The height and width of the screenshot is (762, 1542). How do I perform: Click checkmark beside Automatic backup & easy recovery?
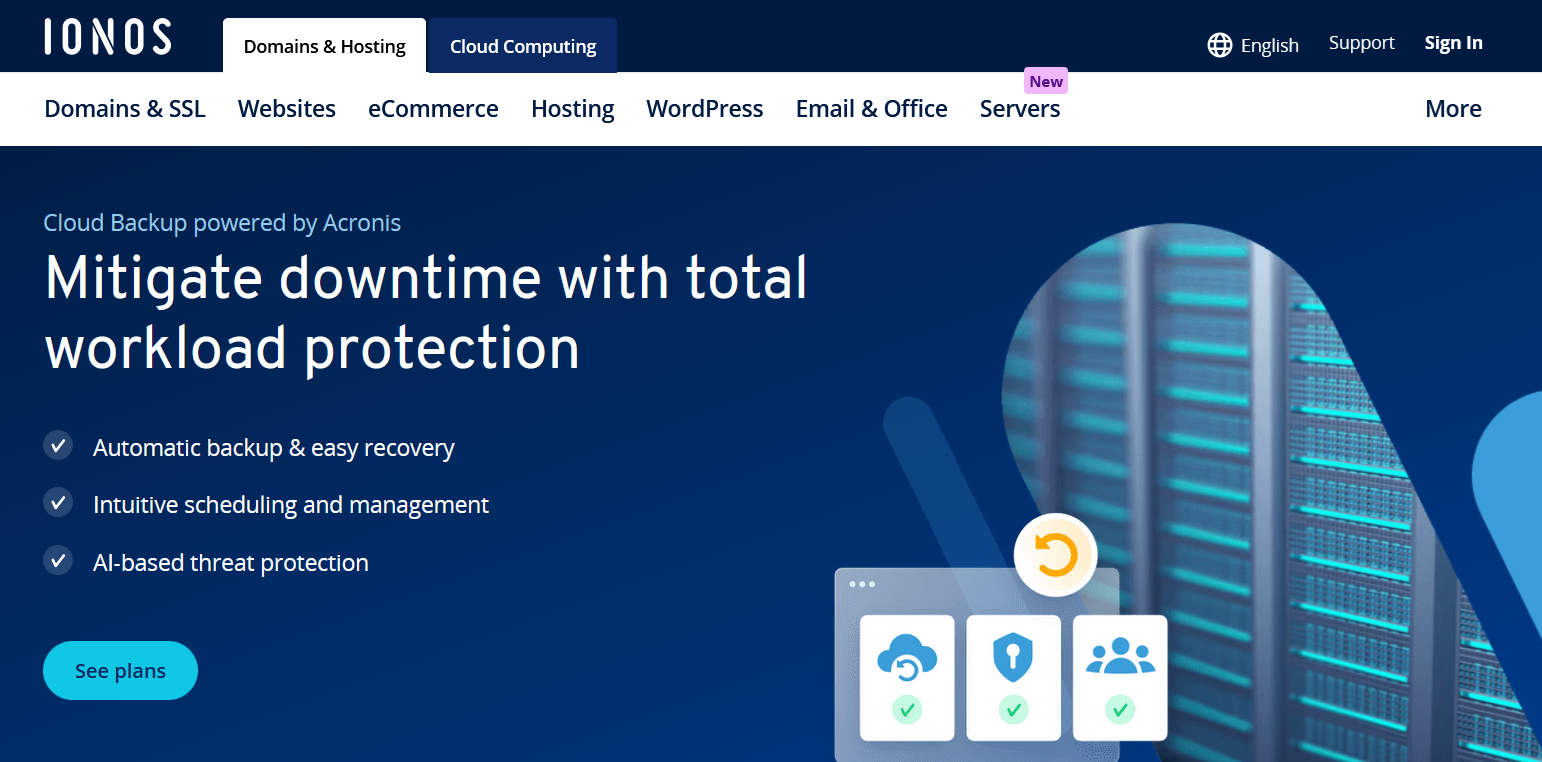click(58, 446)
